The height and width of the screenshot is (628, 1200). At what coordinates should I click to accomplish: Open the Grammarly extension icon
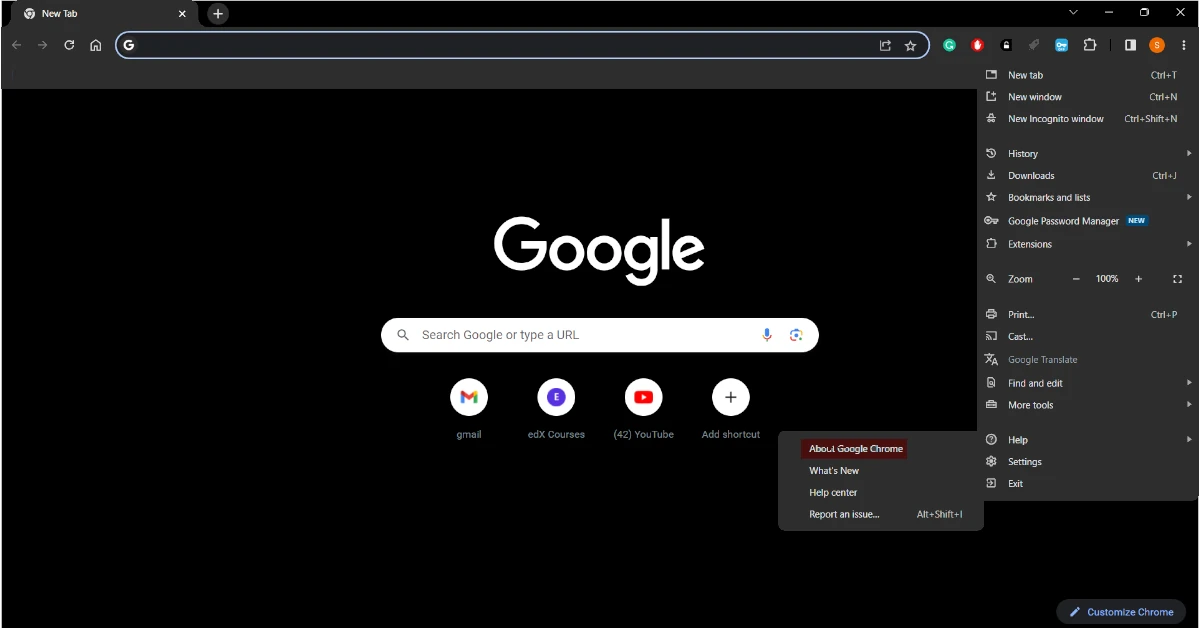point(950,45)
